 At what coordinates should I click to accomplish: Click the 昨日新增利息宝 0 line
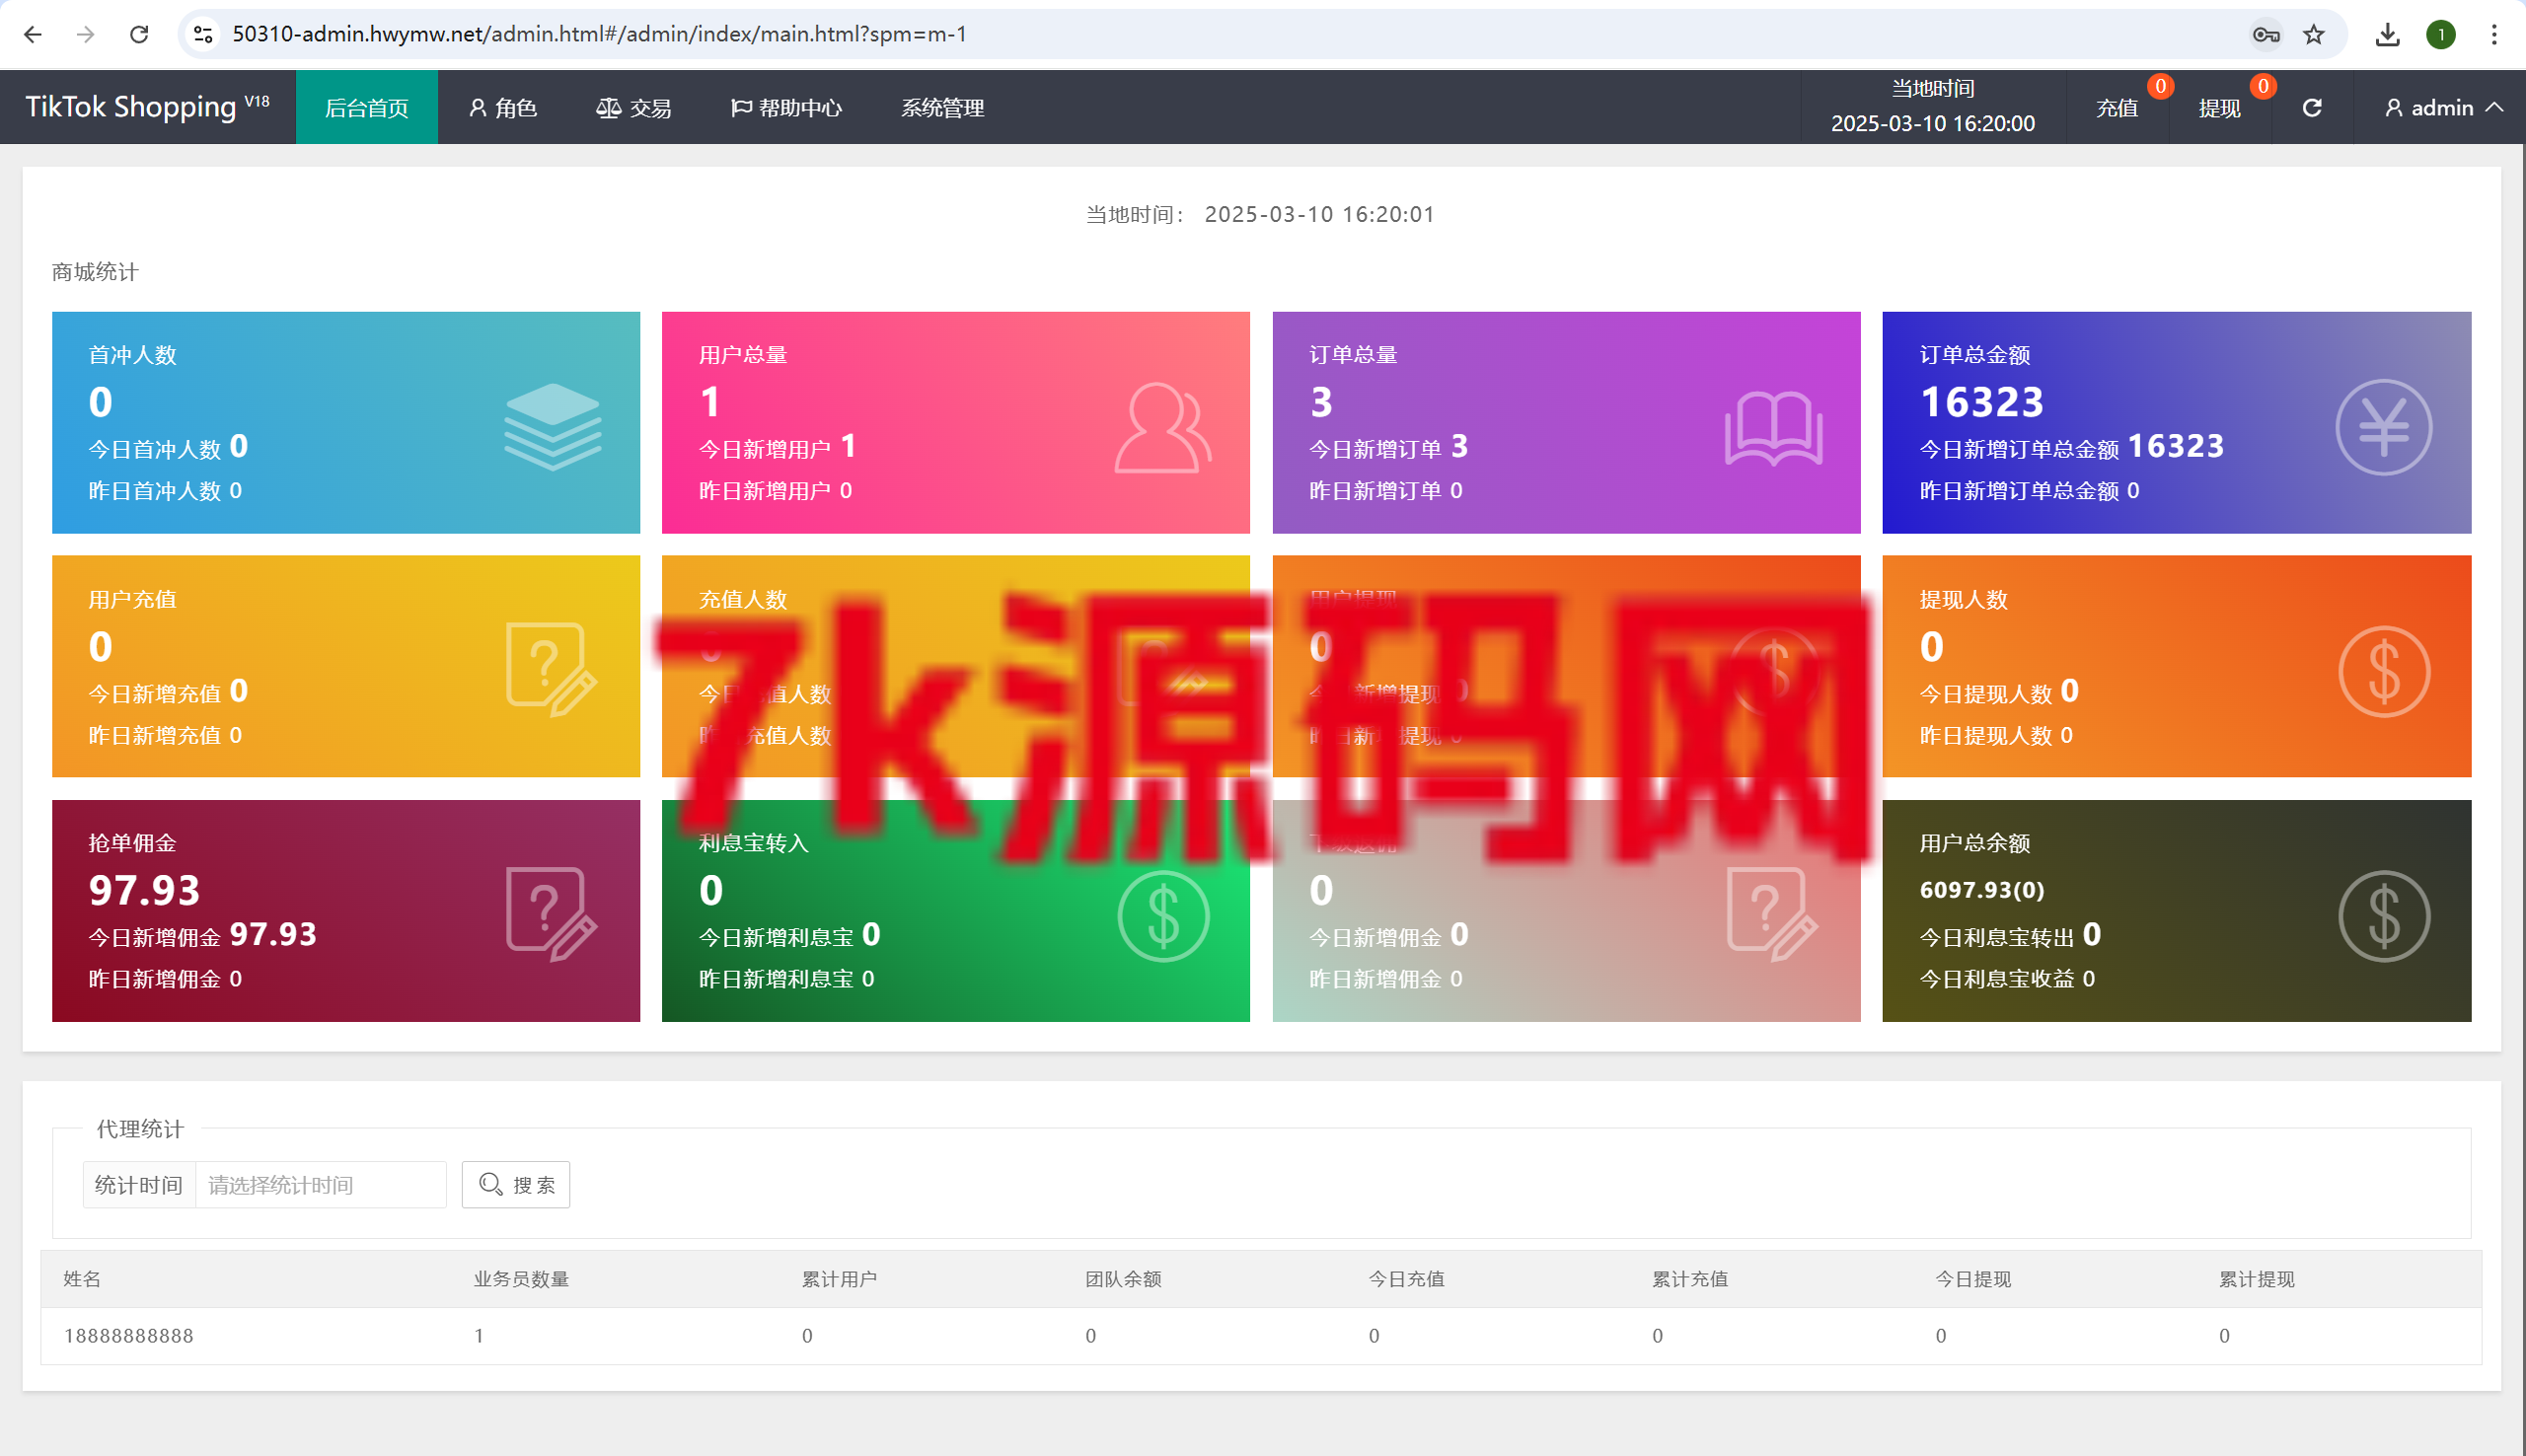click(x=786, y=979)
